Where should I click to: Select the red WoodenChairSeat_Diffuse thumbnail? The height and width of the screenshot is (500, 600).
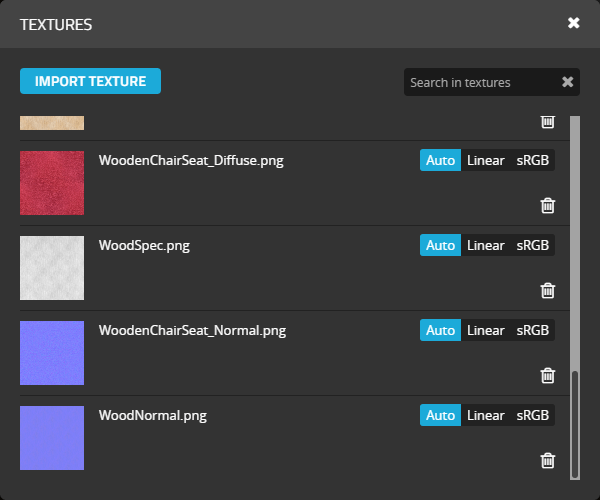click(52, 183)
